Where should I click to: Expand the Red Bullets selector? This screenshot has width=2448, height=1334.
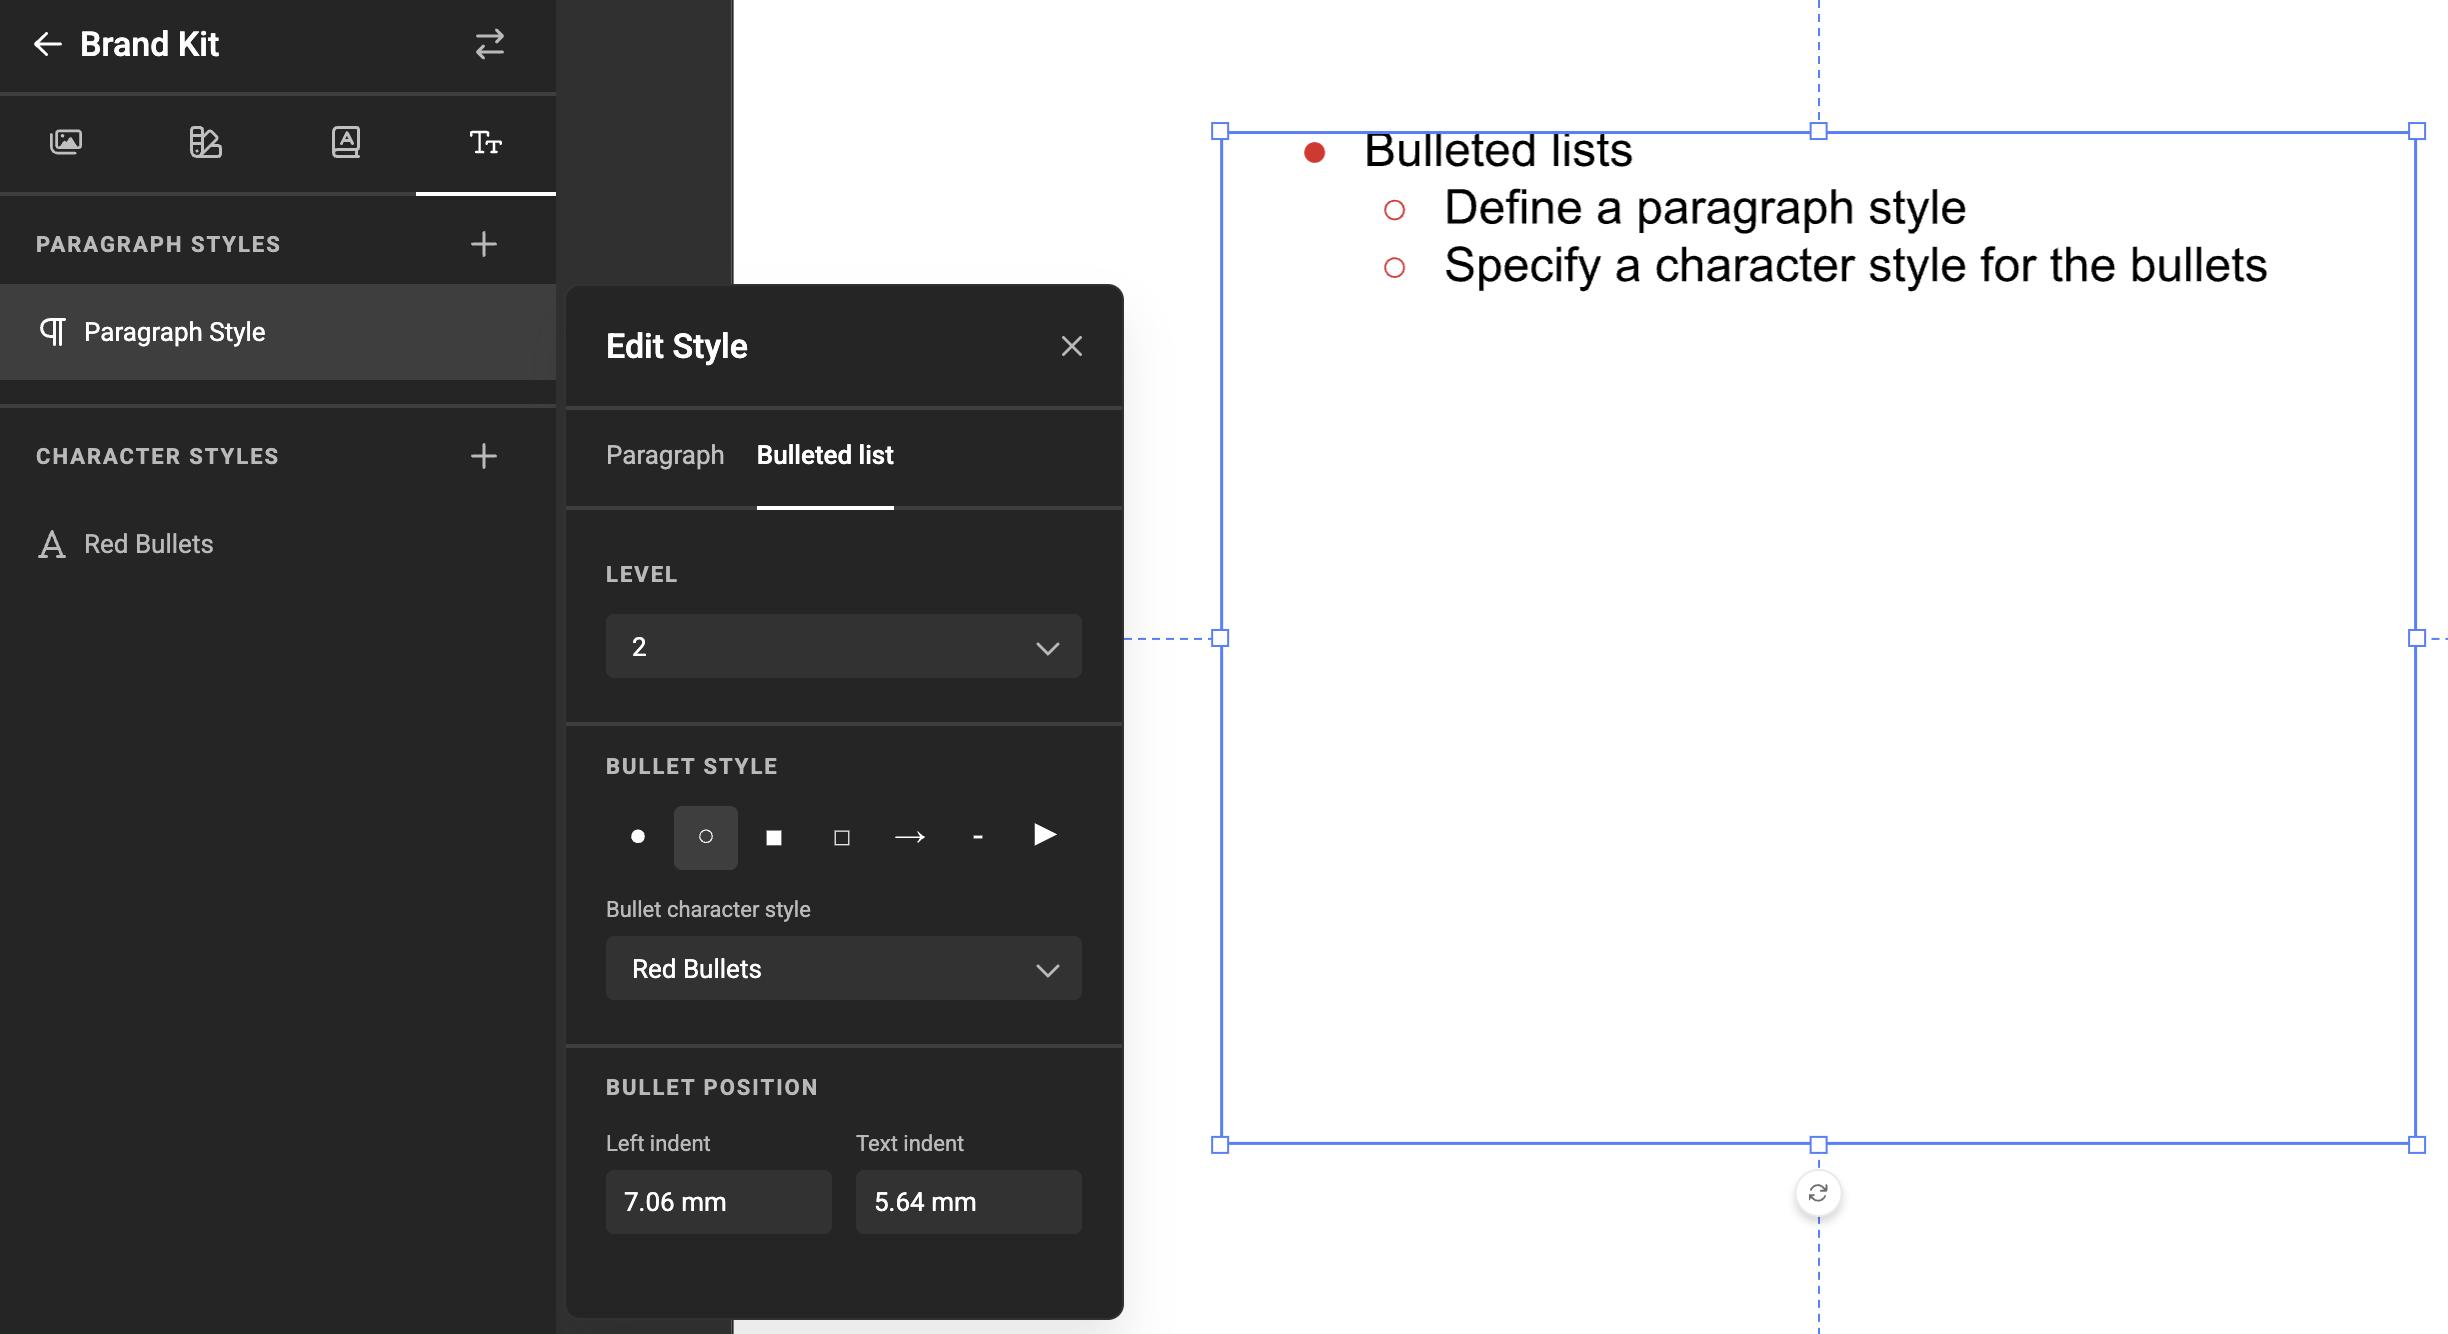[1046, 968]
